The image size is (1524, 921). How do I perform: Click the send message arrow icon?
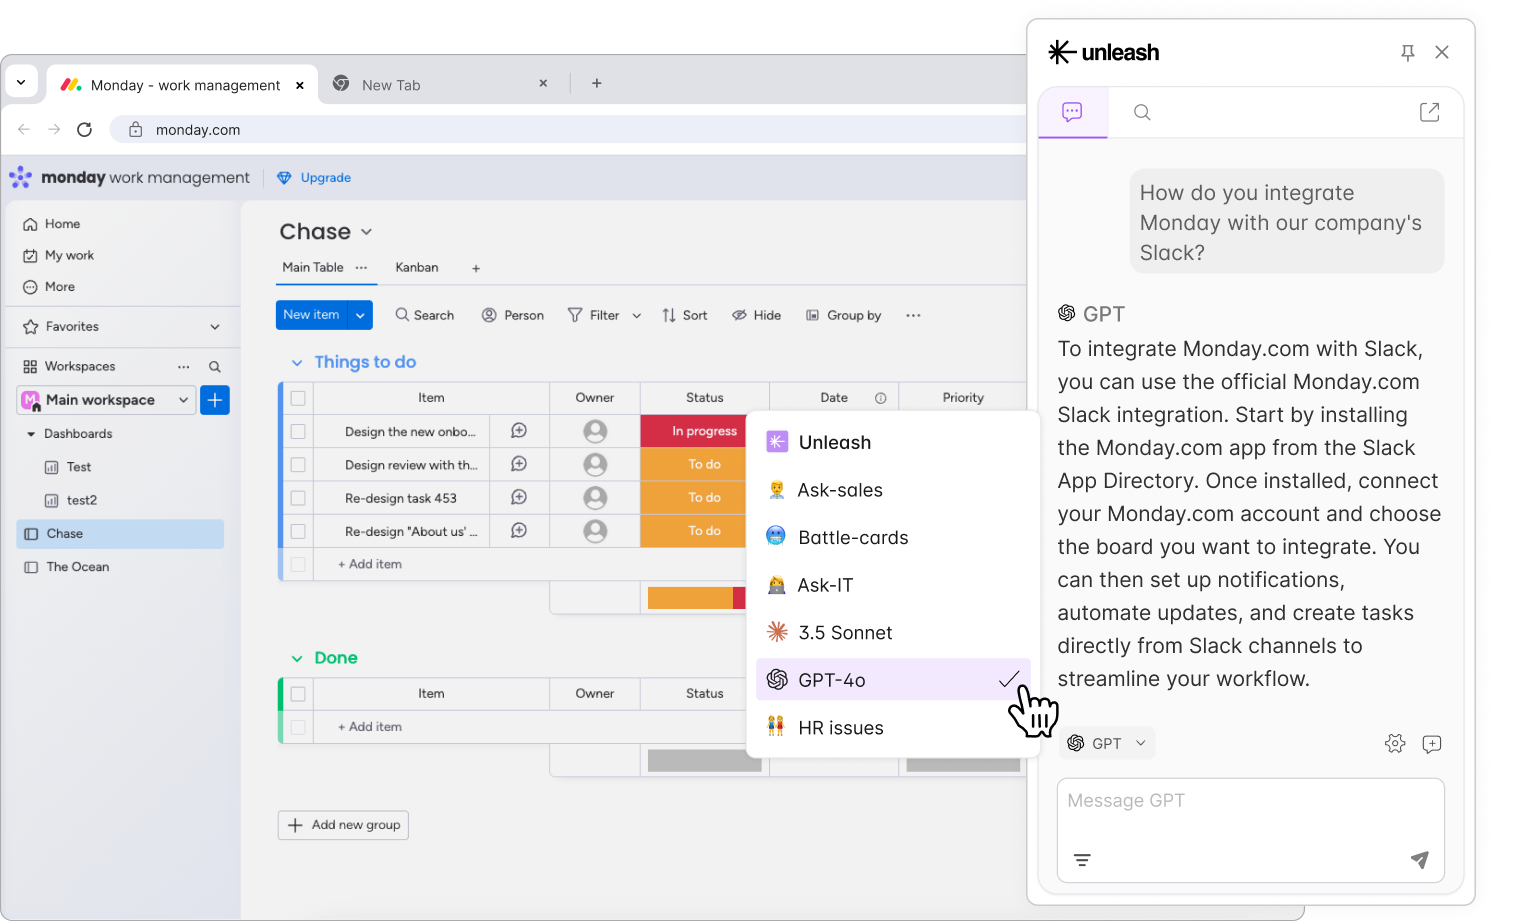tap(1420, 859)
